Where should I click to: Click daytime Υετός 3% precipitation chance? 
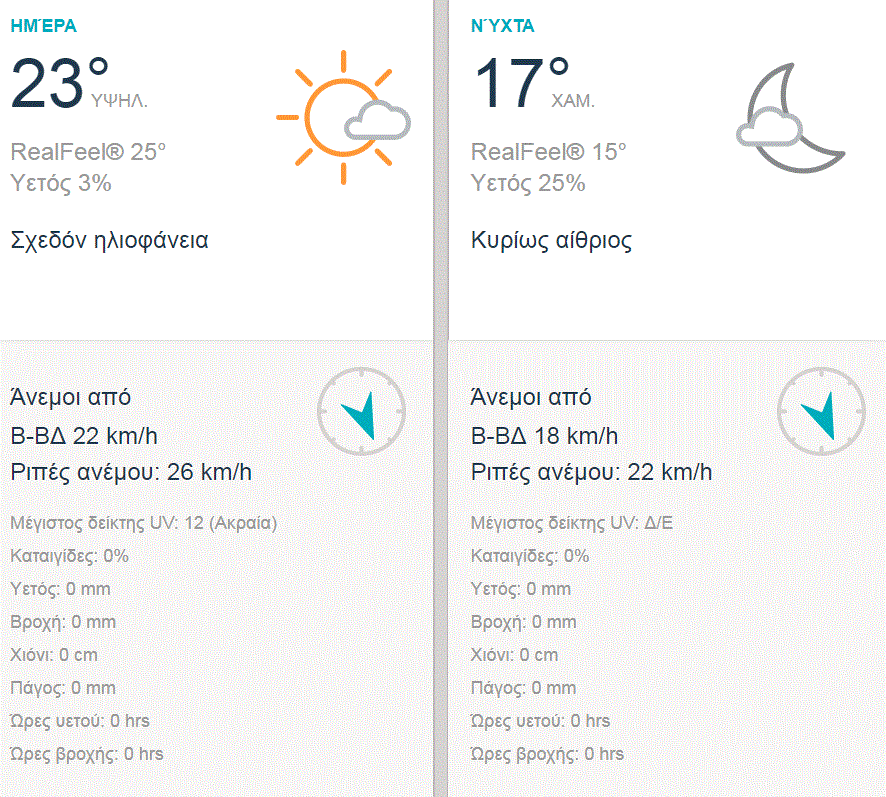pos(60,183)
